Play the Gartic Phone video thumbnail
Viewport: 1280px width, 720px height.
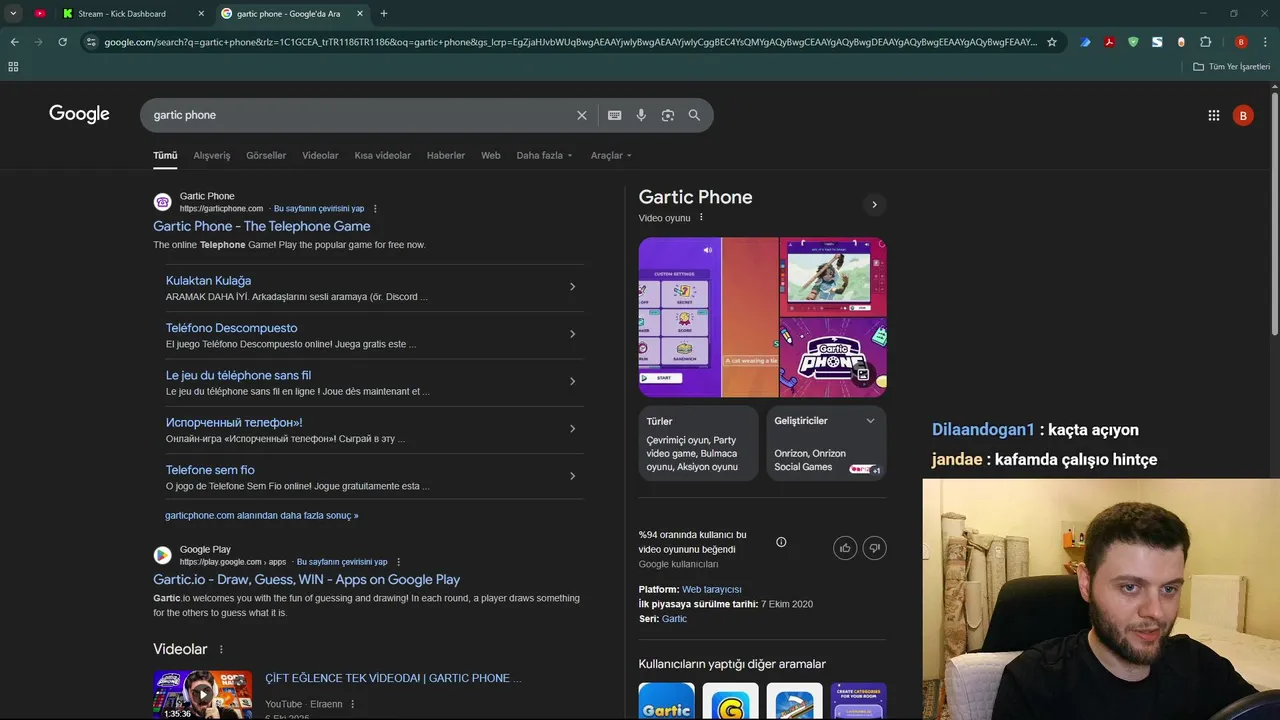203,694
